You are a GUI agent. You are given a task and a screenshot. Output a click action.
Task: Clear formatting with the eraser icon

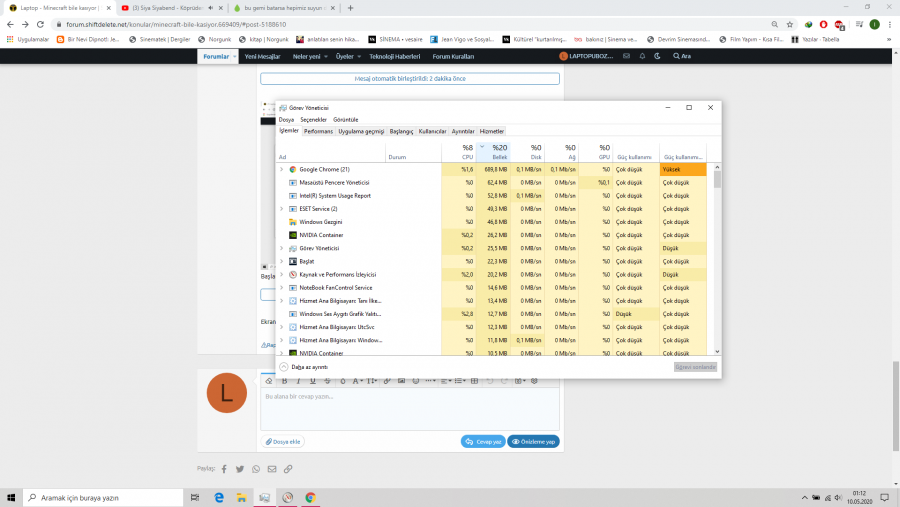269,381
